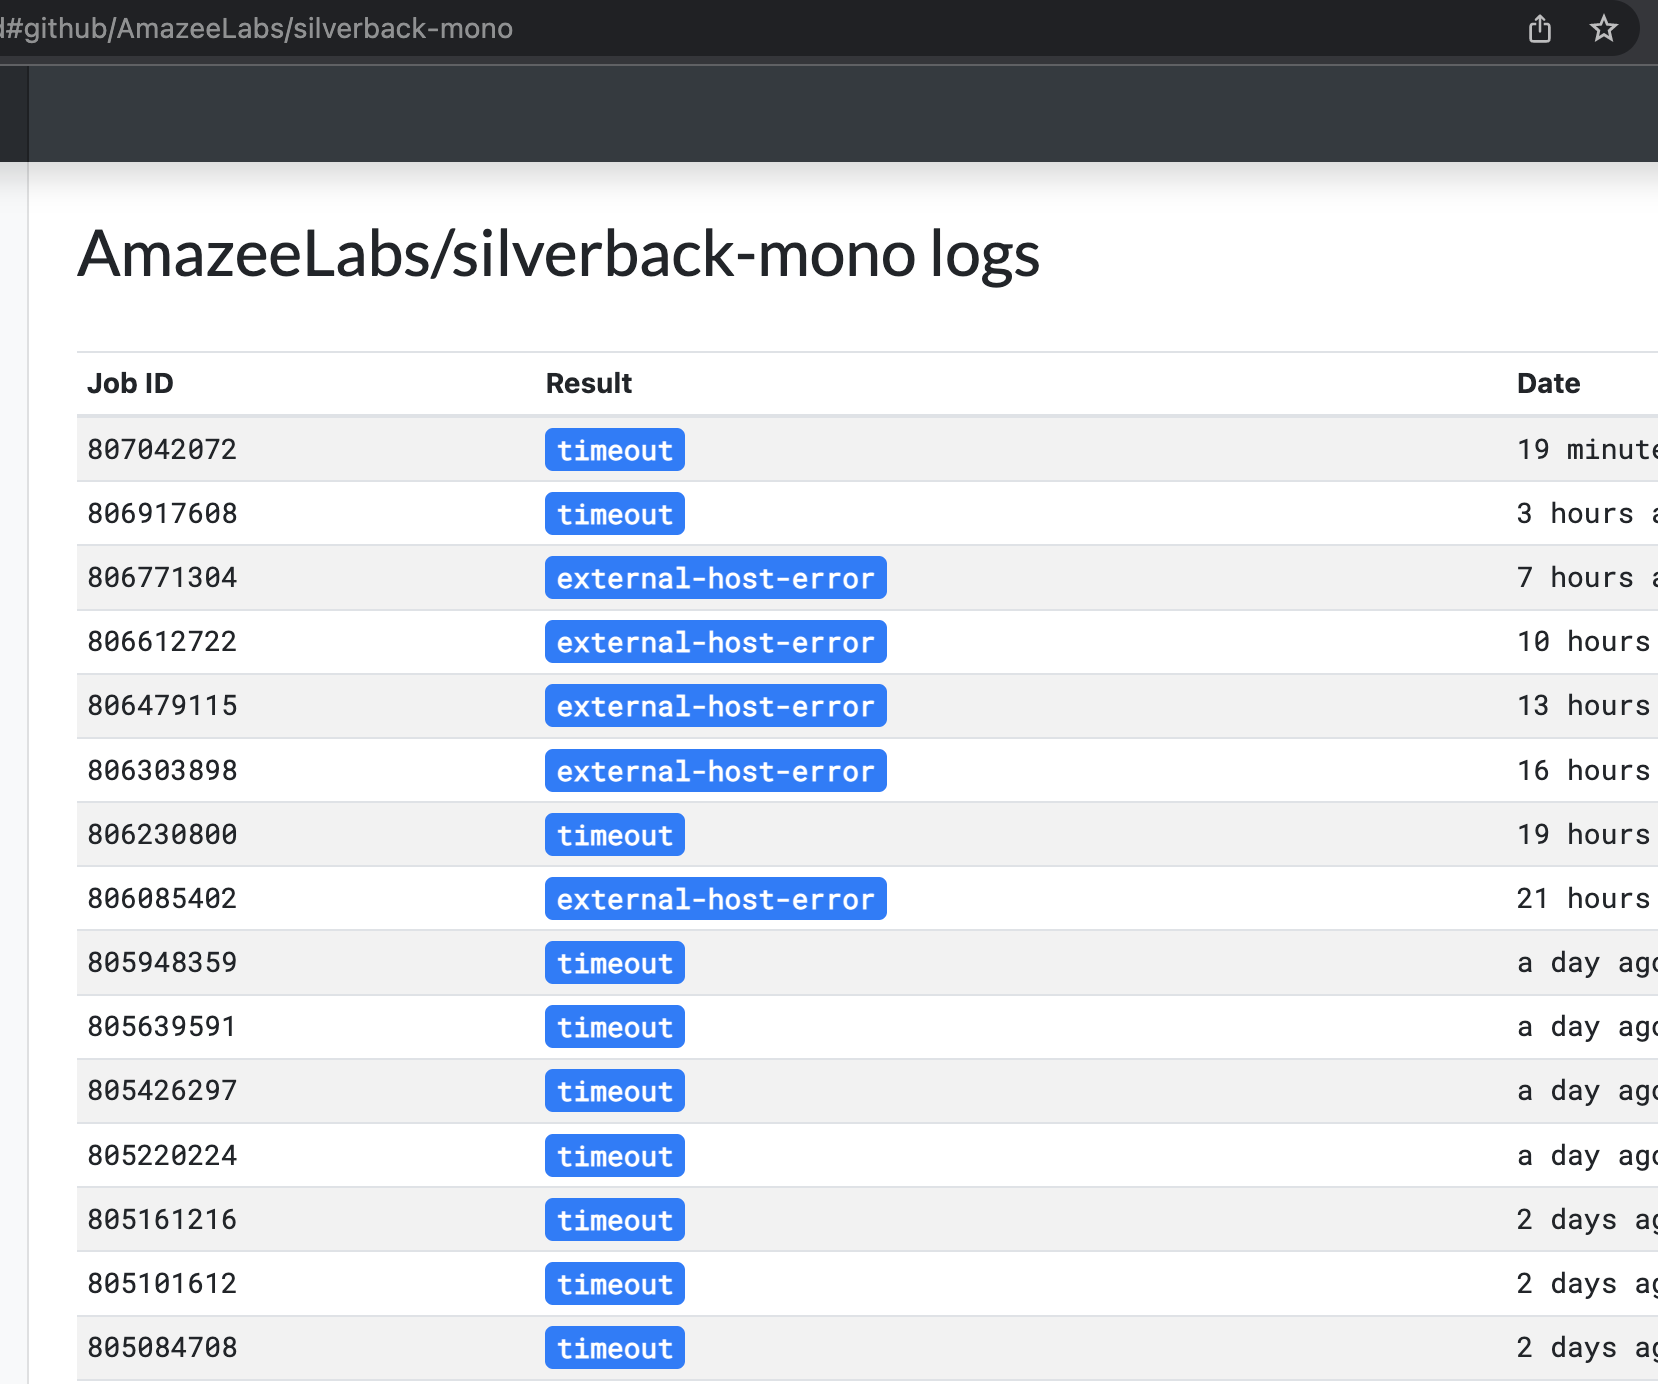Select the timeout badge for job 807042072
This screenshot has width=1658, height=1384.
(x=614, y=449)
